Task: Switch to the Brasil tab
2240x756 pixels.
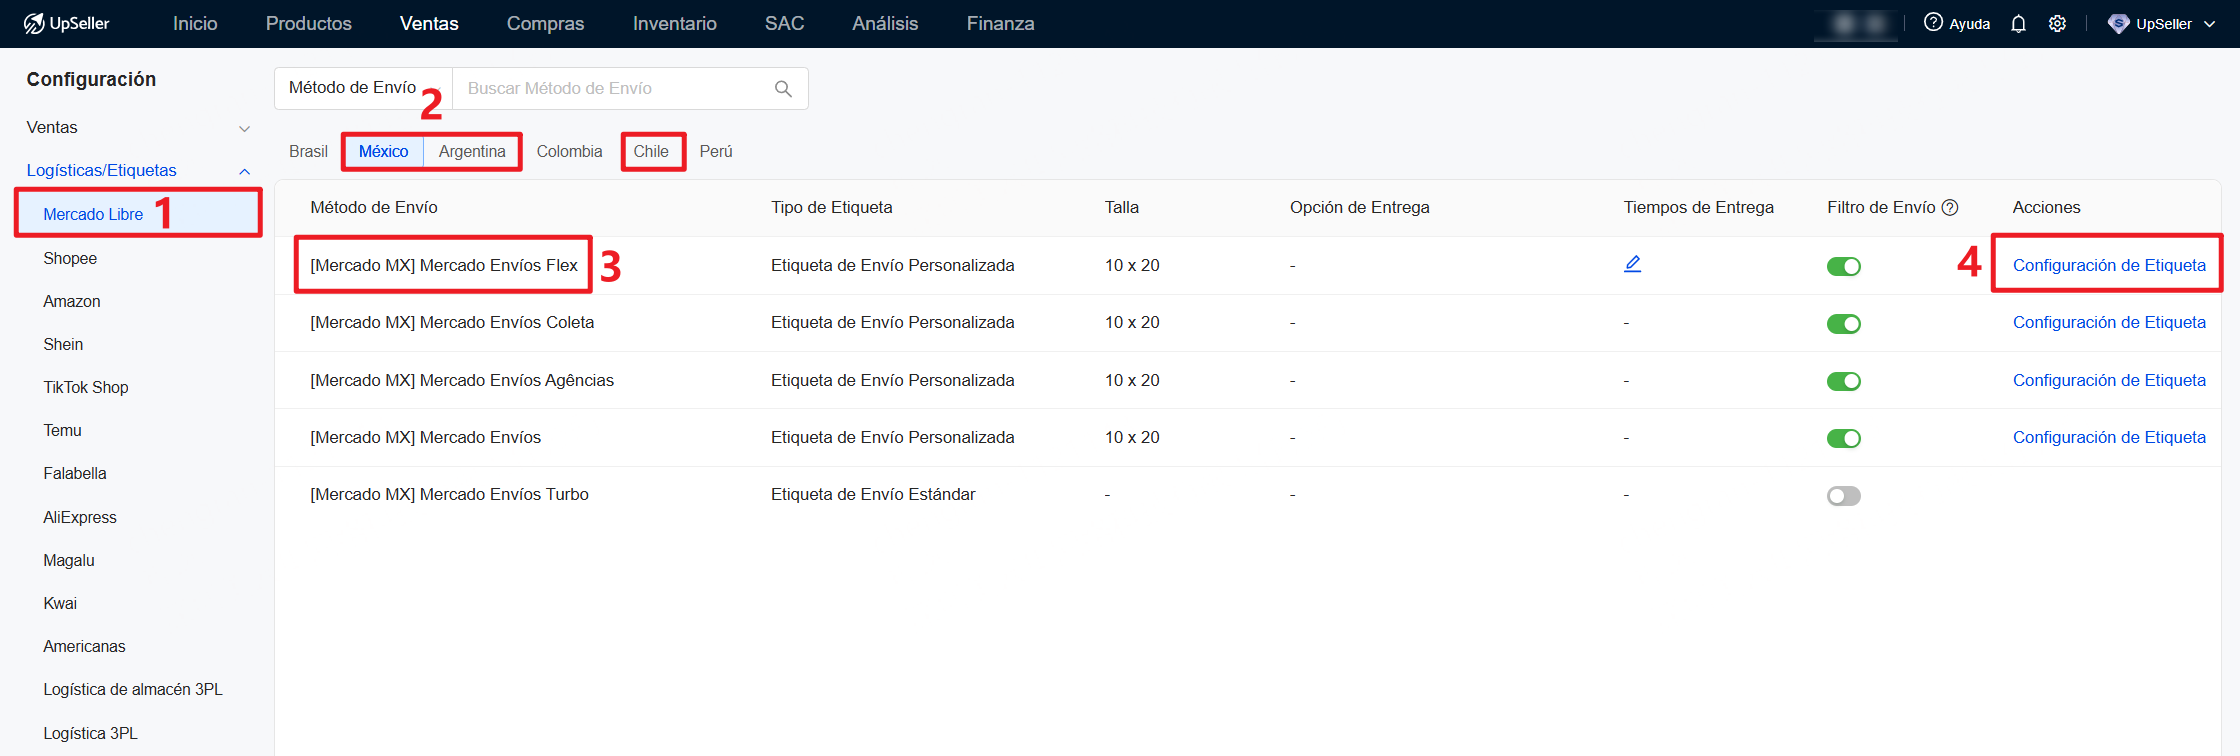Action: click(x=308, y=151)
